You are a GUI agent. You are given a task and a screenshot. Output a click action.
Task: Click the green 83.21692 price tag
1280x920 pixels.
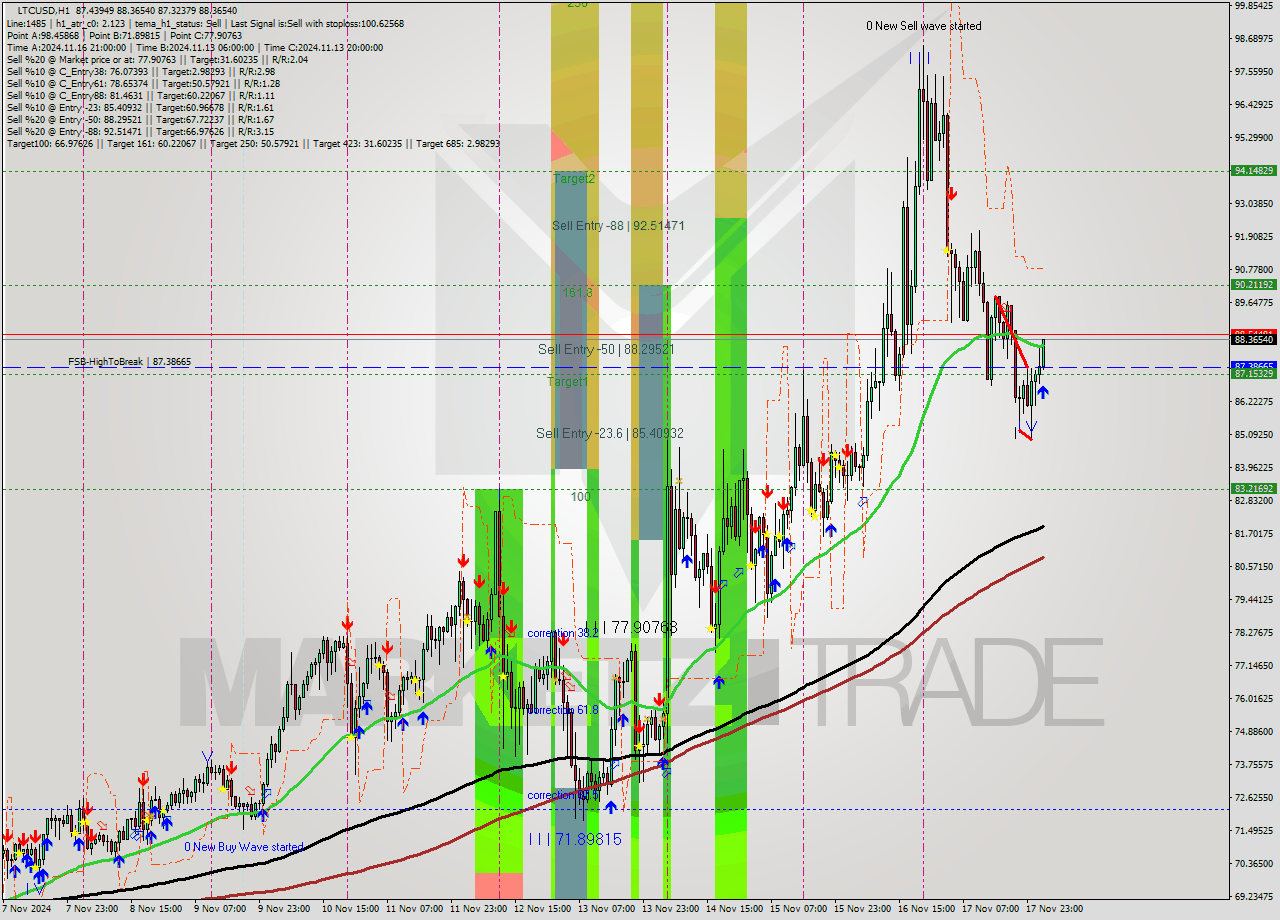[x=1254, y=489]
